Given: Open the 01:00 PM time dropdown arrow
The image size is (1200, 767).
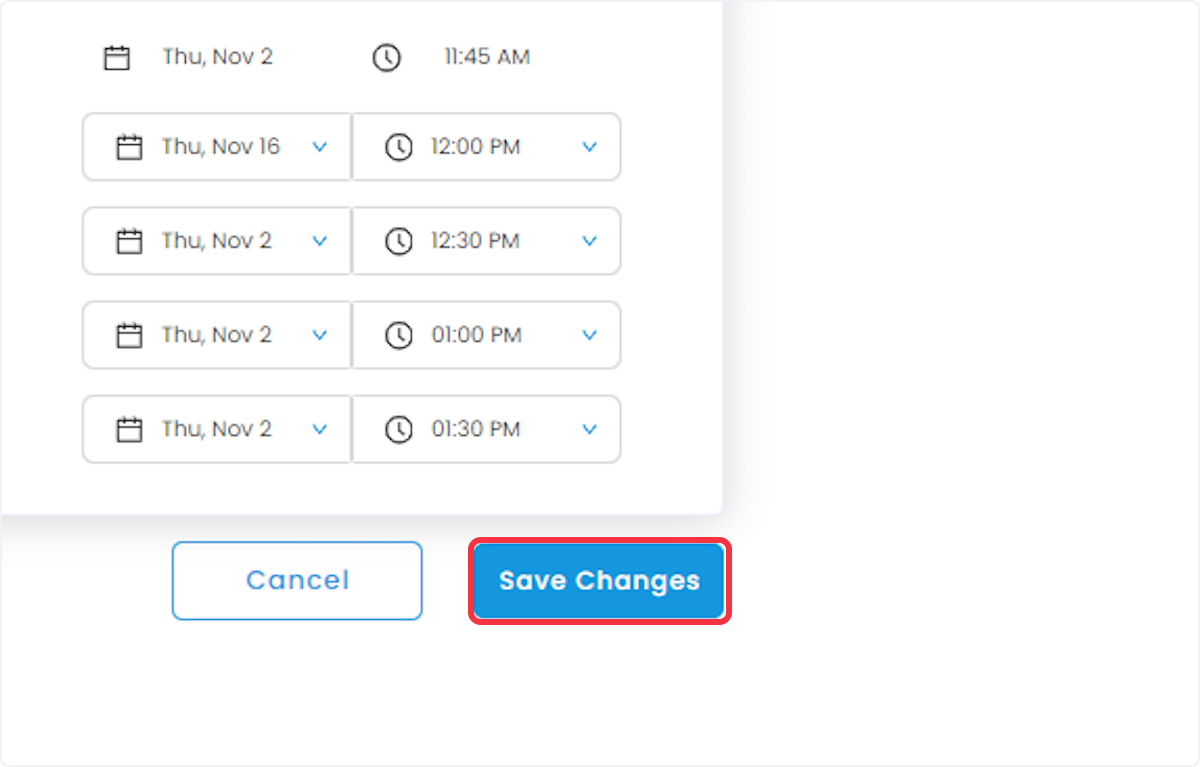Looking at the screenshot, I should point(590,335).
